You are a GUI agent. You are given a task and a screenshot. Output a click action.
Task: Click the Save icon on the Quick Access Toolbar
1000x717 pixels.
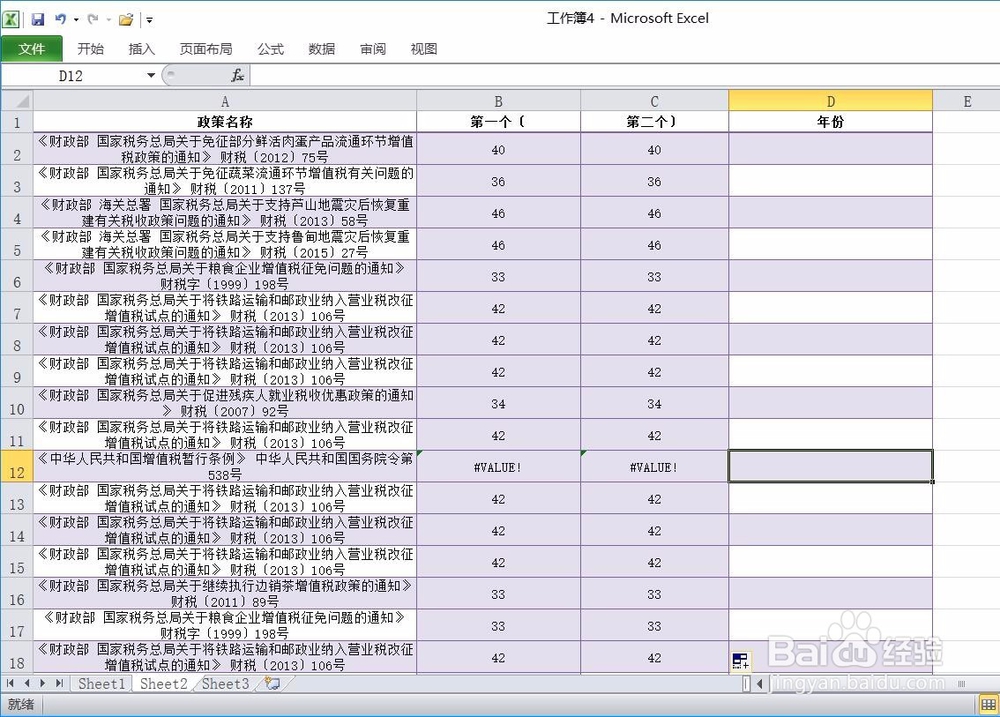pos(38,19)
